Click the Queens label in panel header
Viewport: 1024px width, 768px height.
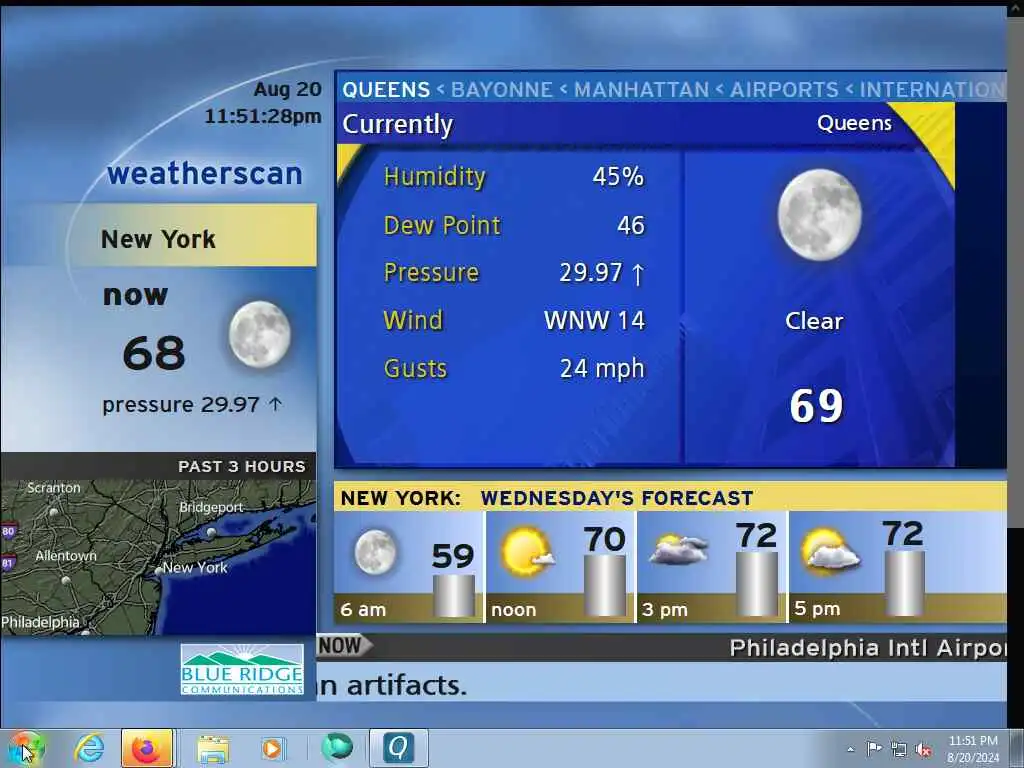pyautogui.click(x=854, y=123)
